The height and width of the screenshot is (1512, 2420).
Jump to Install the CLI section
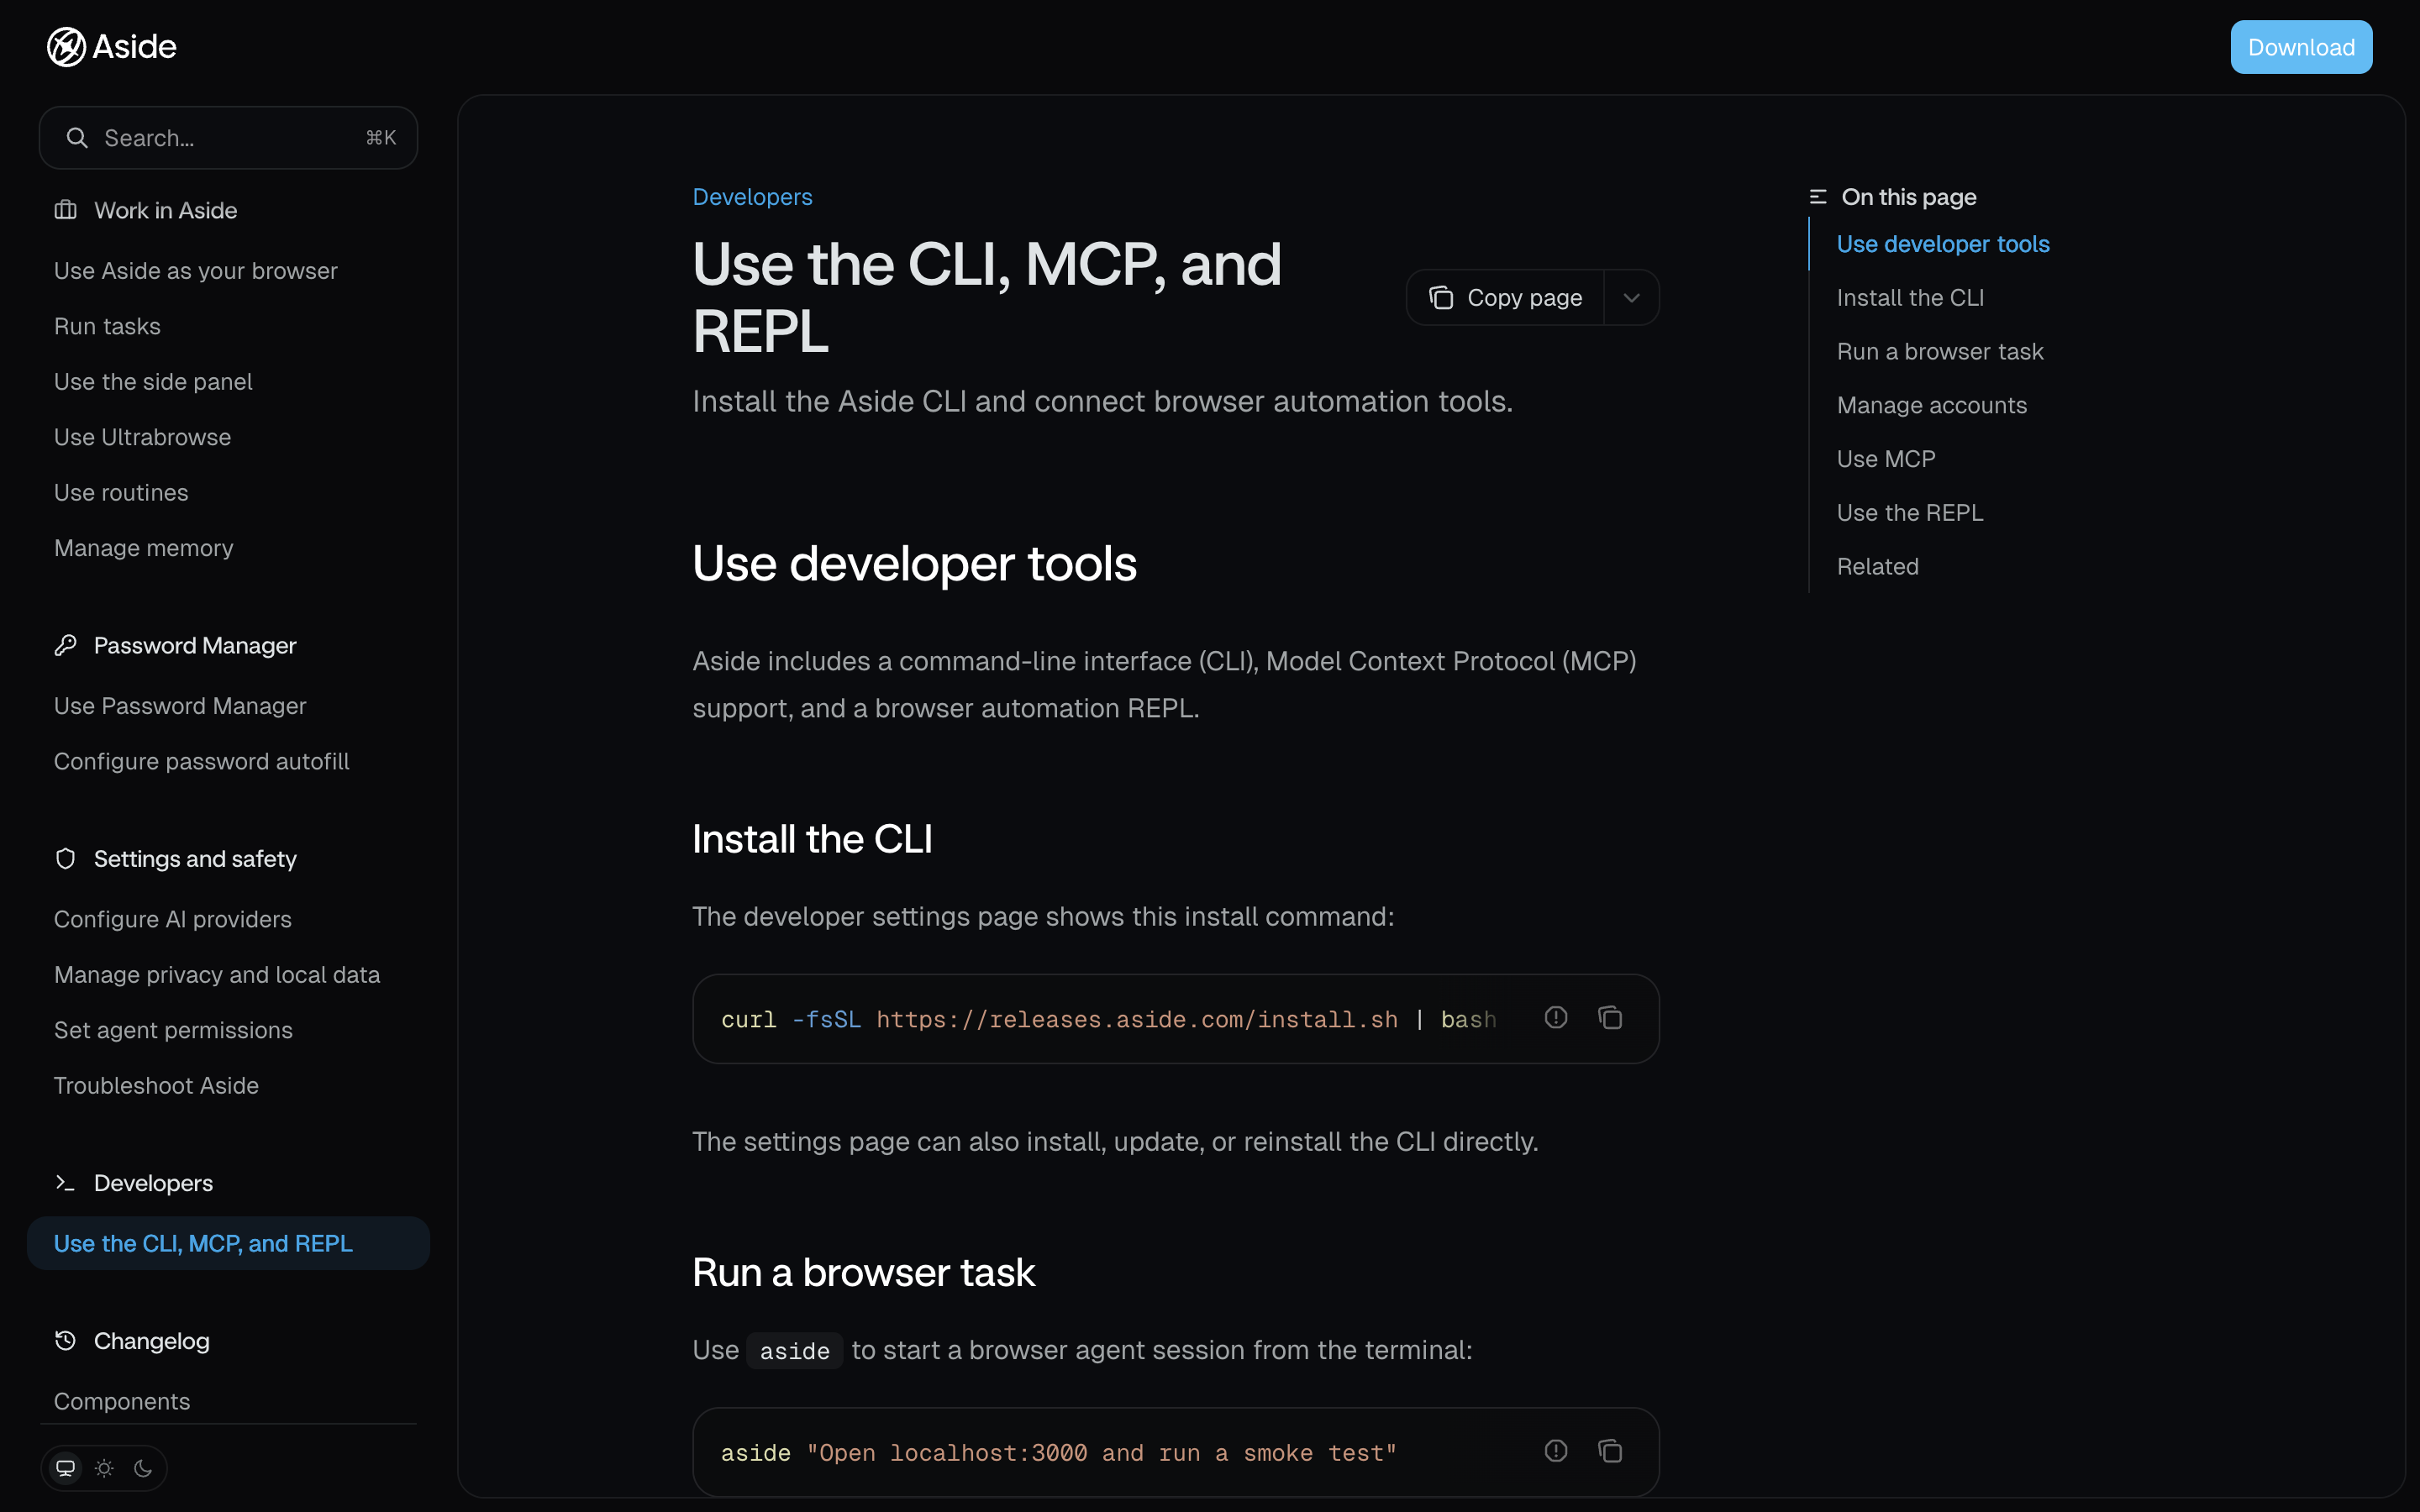(x=1910, y=298)
